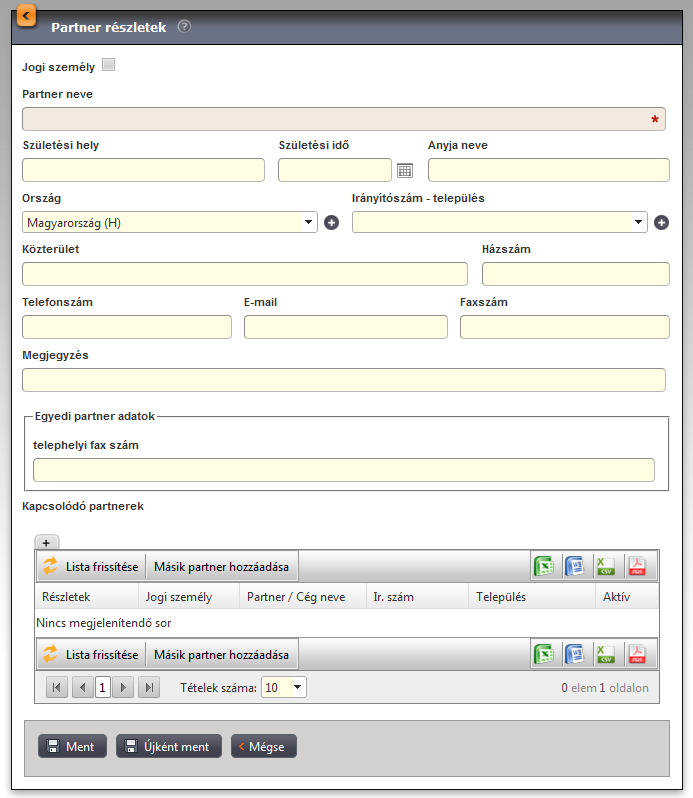Toggle the Jogi személy checkbox
The height and width of the screenshot is (798, 693).
(x=108, y=65)
